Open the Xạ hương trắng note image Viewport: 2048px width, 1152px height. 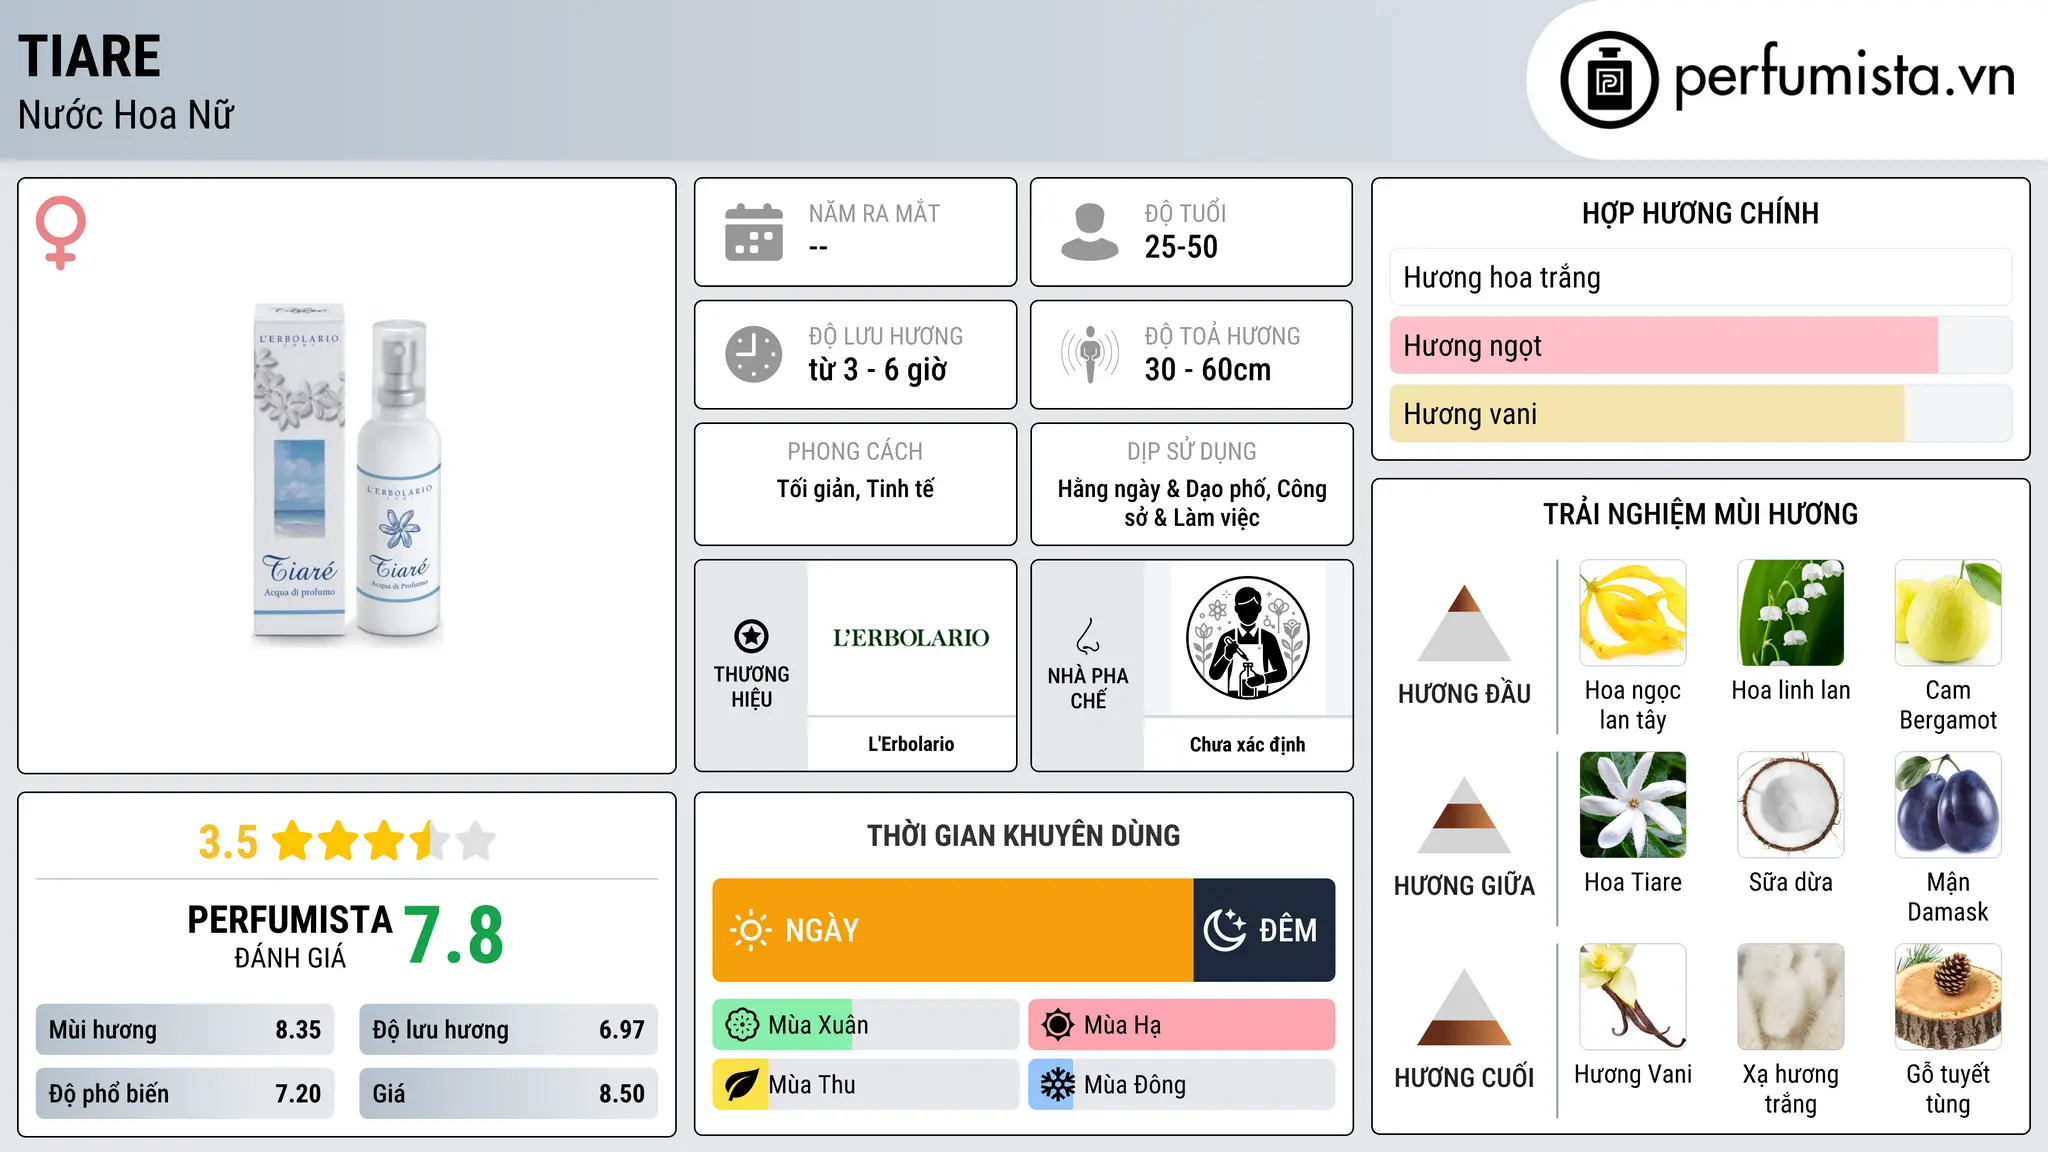click(x=1791, y=997)
